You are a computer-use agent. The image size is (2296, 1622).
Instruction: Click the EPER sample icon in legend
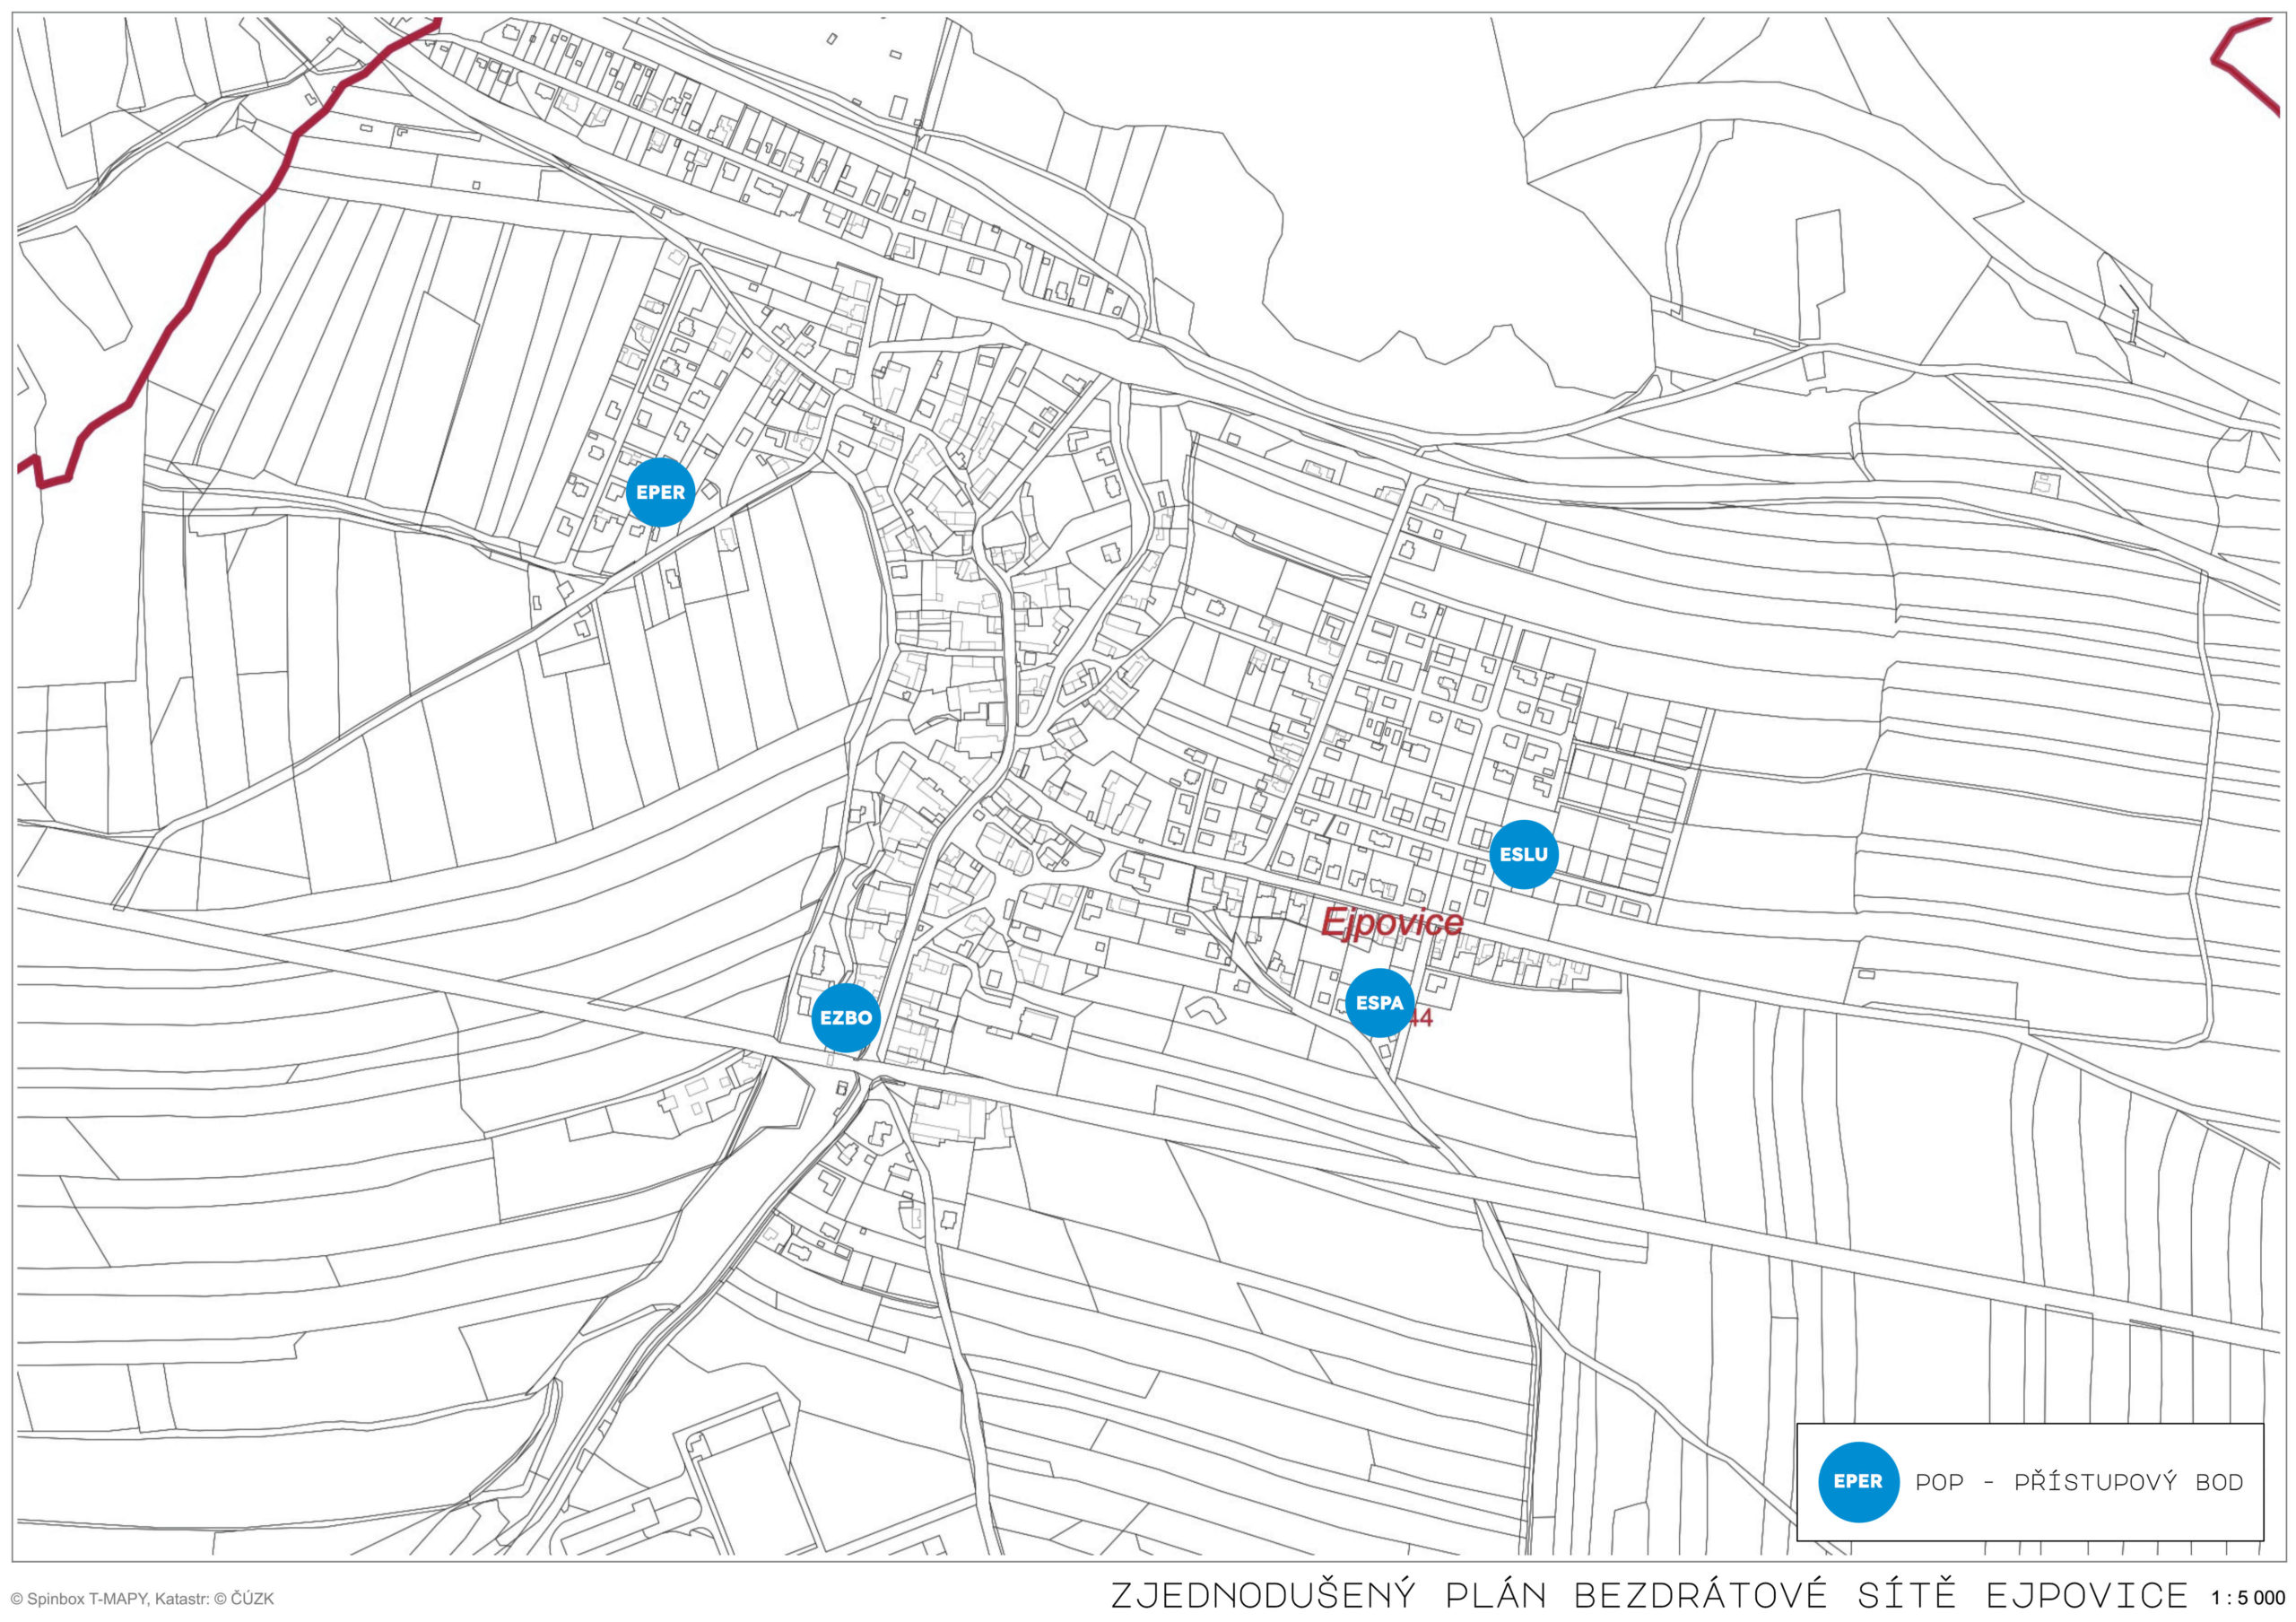(1857, 1481)
